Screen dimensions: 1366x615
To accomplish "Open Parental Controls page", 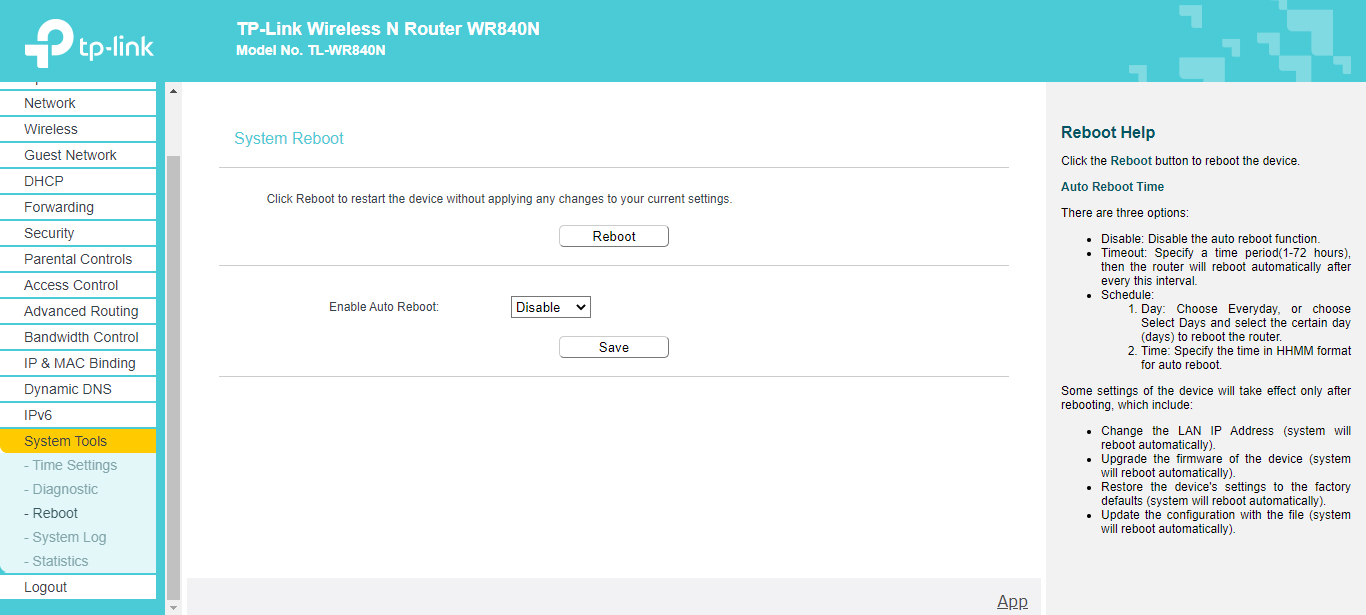I will (x=78, y=259).
